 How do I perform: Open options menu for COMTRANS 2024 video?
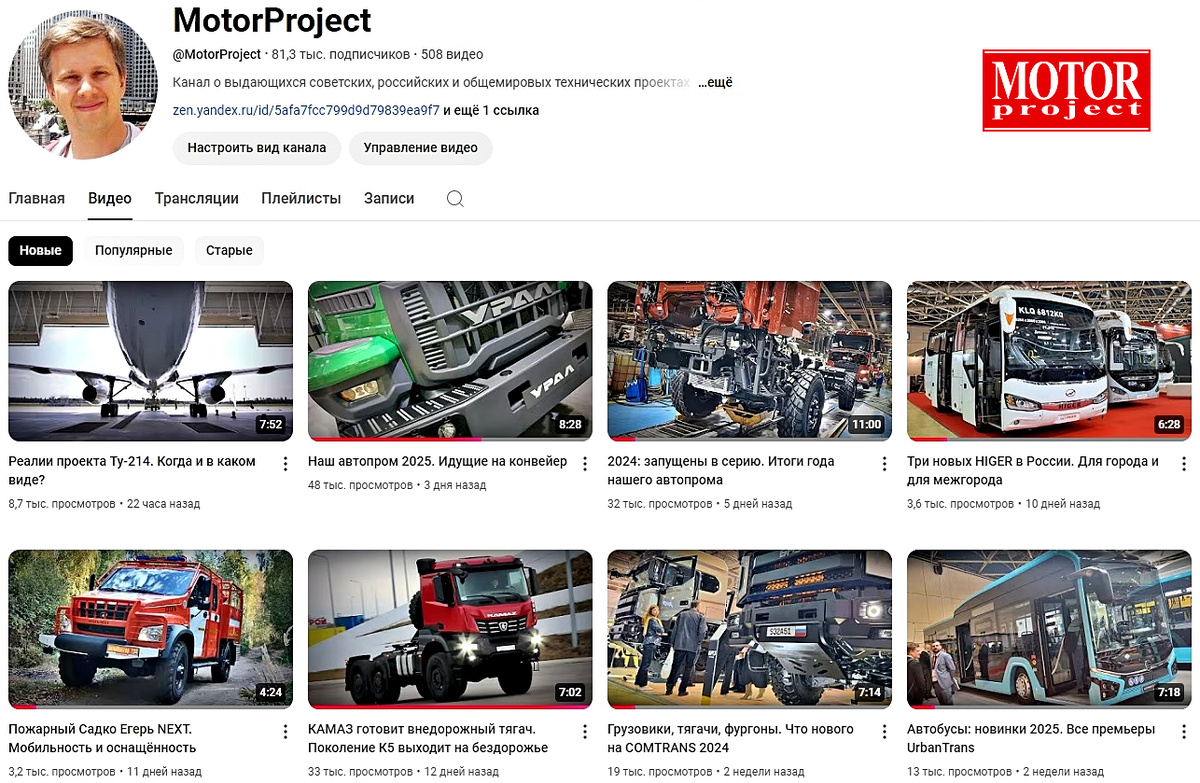(x=884, y=731)
